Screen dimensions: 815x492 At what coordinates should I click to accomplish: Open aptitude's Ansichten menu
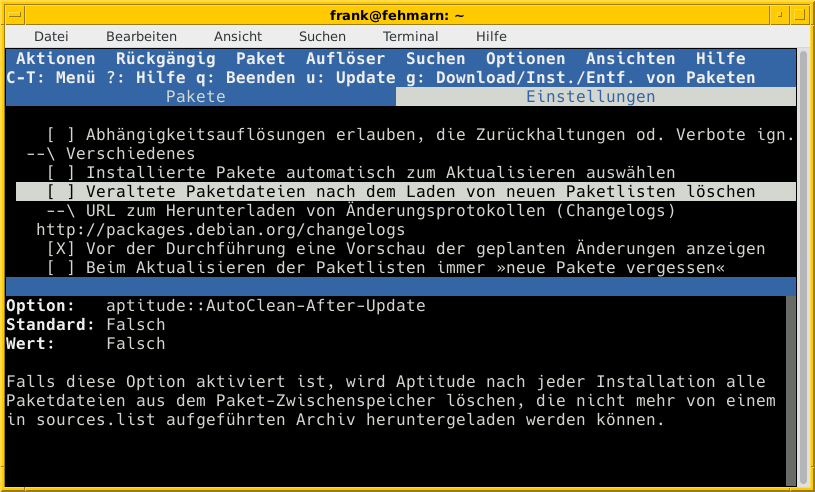(x=630, y=59)
